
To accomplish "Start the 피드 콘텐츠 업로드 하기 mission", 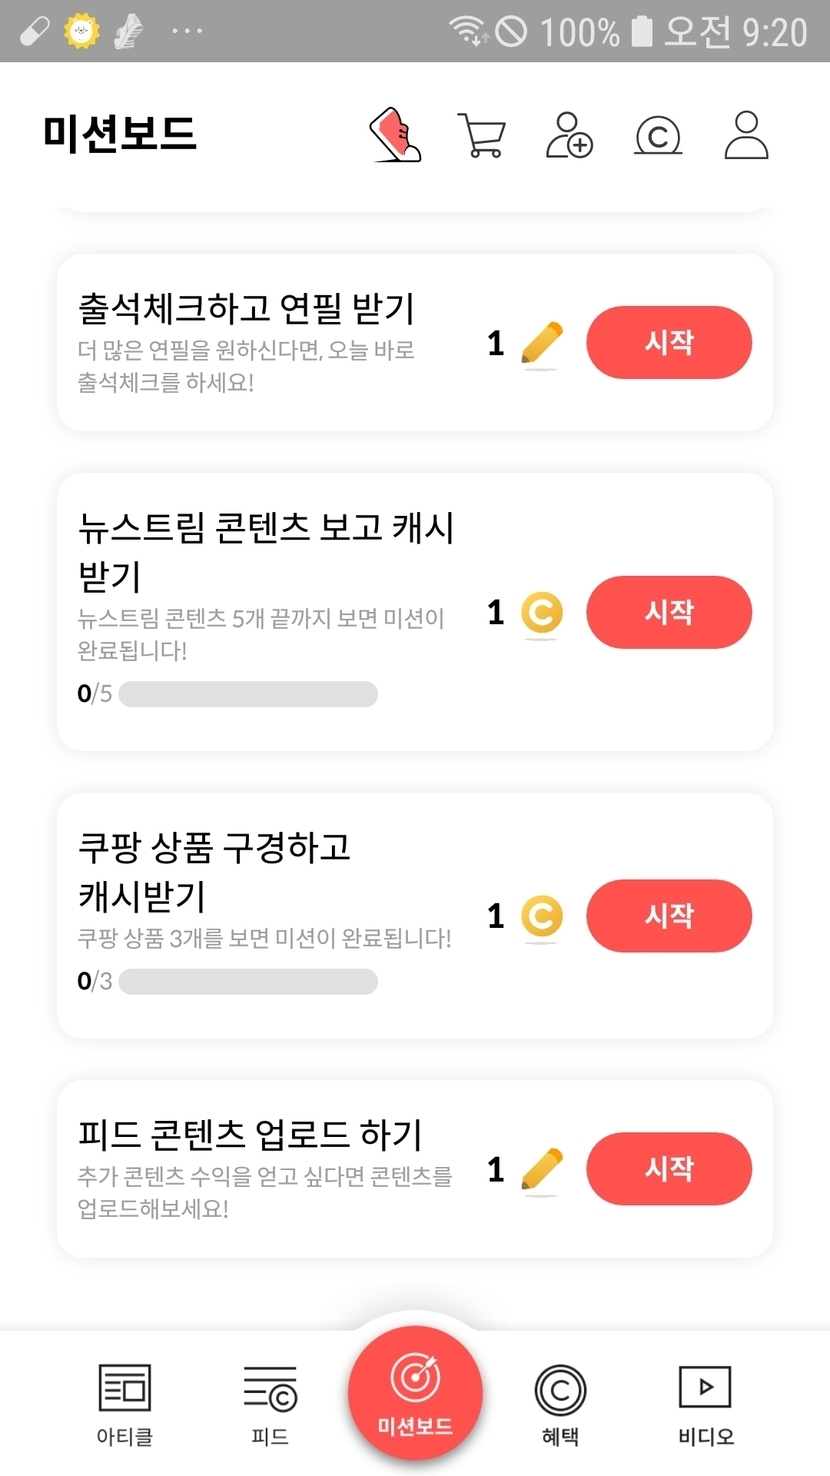I will [x=669, y=1169].
